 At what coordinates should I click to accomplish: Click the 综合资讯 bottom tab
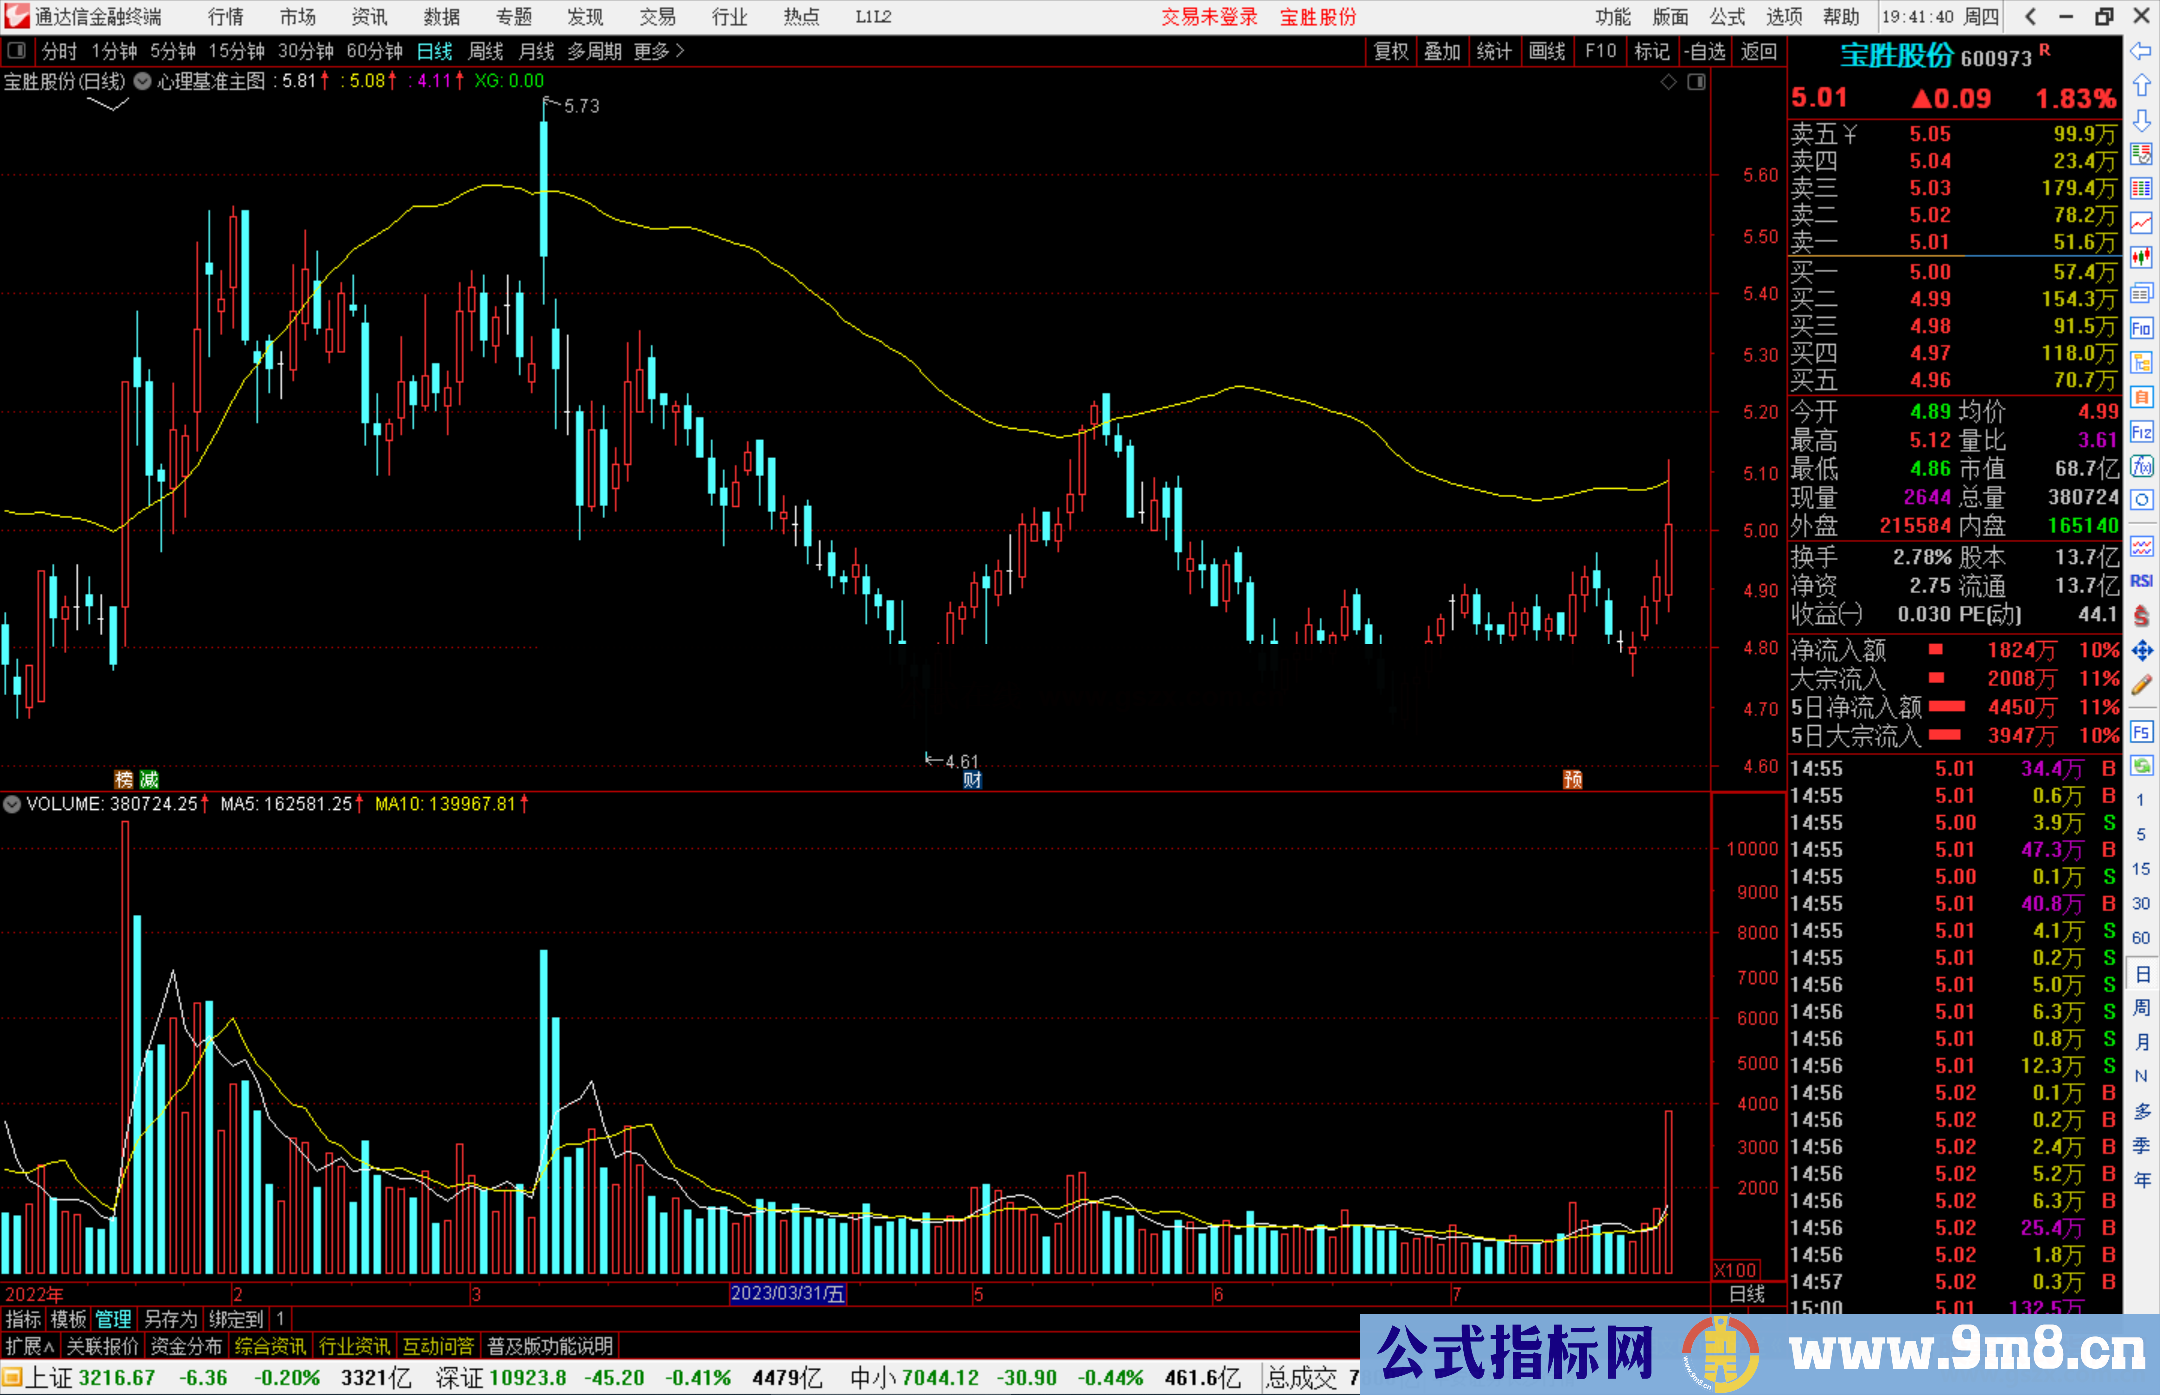point(270,1346)
